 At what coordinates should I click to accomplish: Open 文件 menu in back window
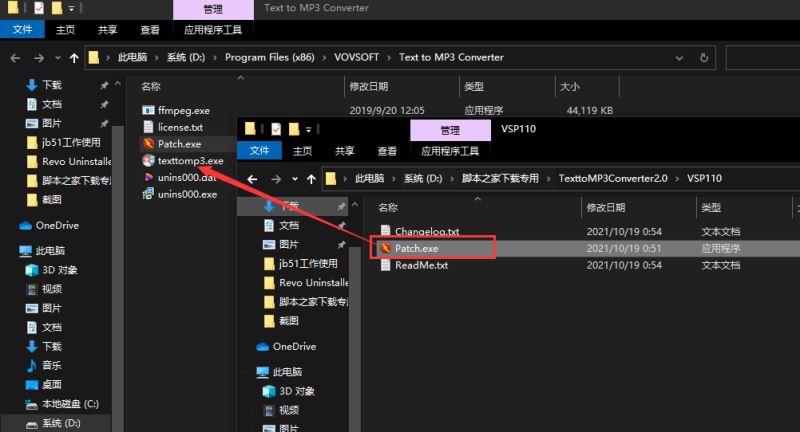pyautogui.click(x=22, y=30)
